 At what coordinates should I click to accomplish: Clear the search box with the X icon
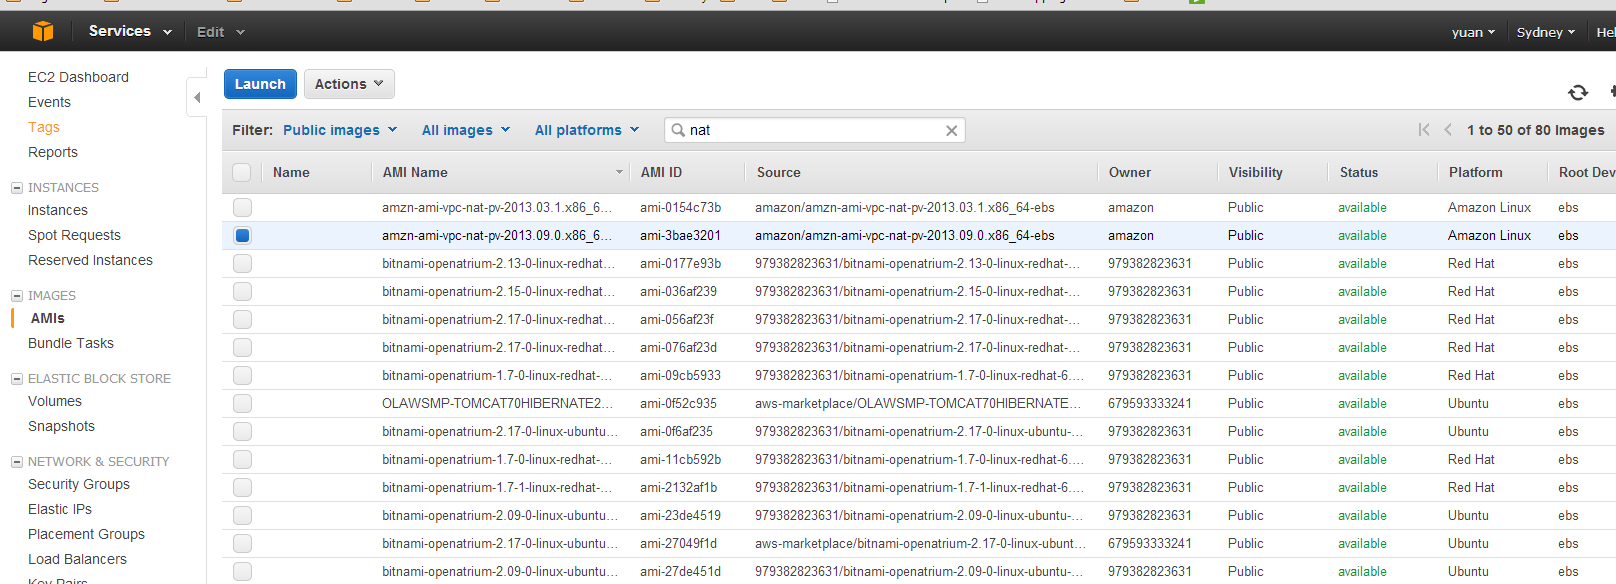pyautogui.click(x=951, y=130)
